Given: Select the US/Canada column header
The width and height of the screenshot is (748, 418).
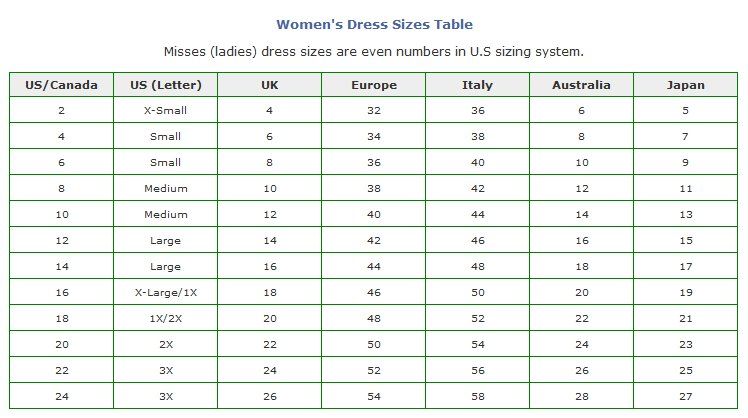Looking at the screenshot, I should point(62,85).
